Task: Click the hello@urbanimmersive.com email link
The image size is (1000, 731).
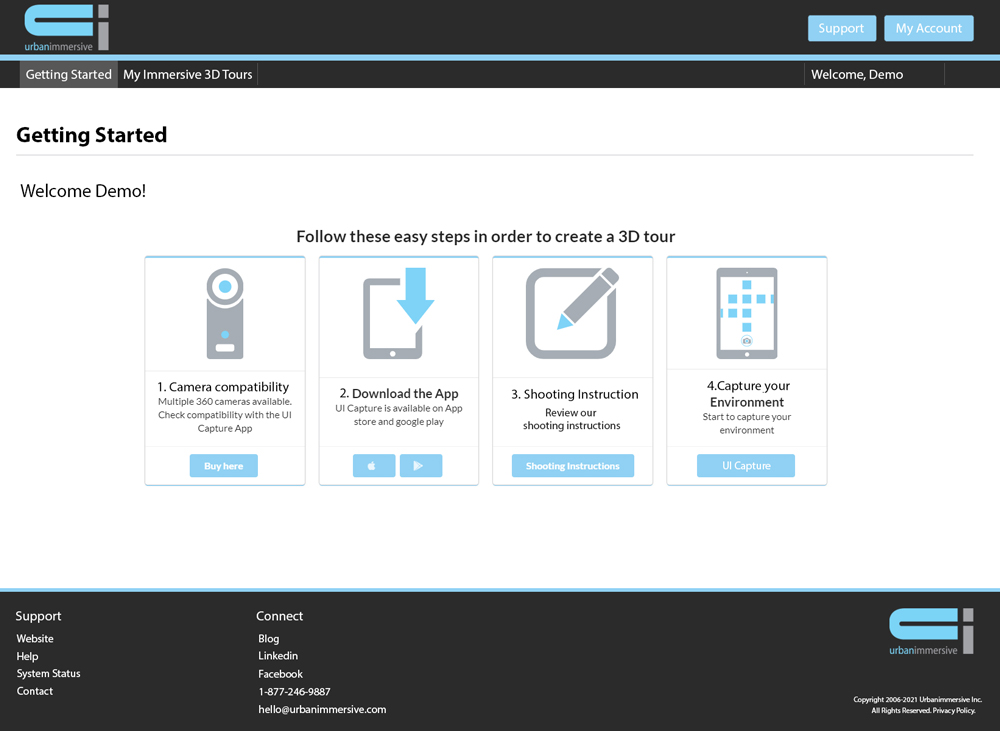Action: click(322, 710)
